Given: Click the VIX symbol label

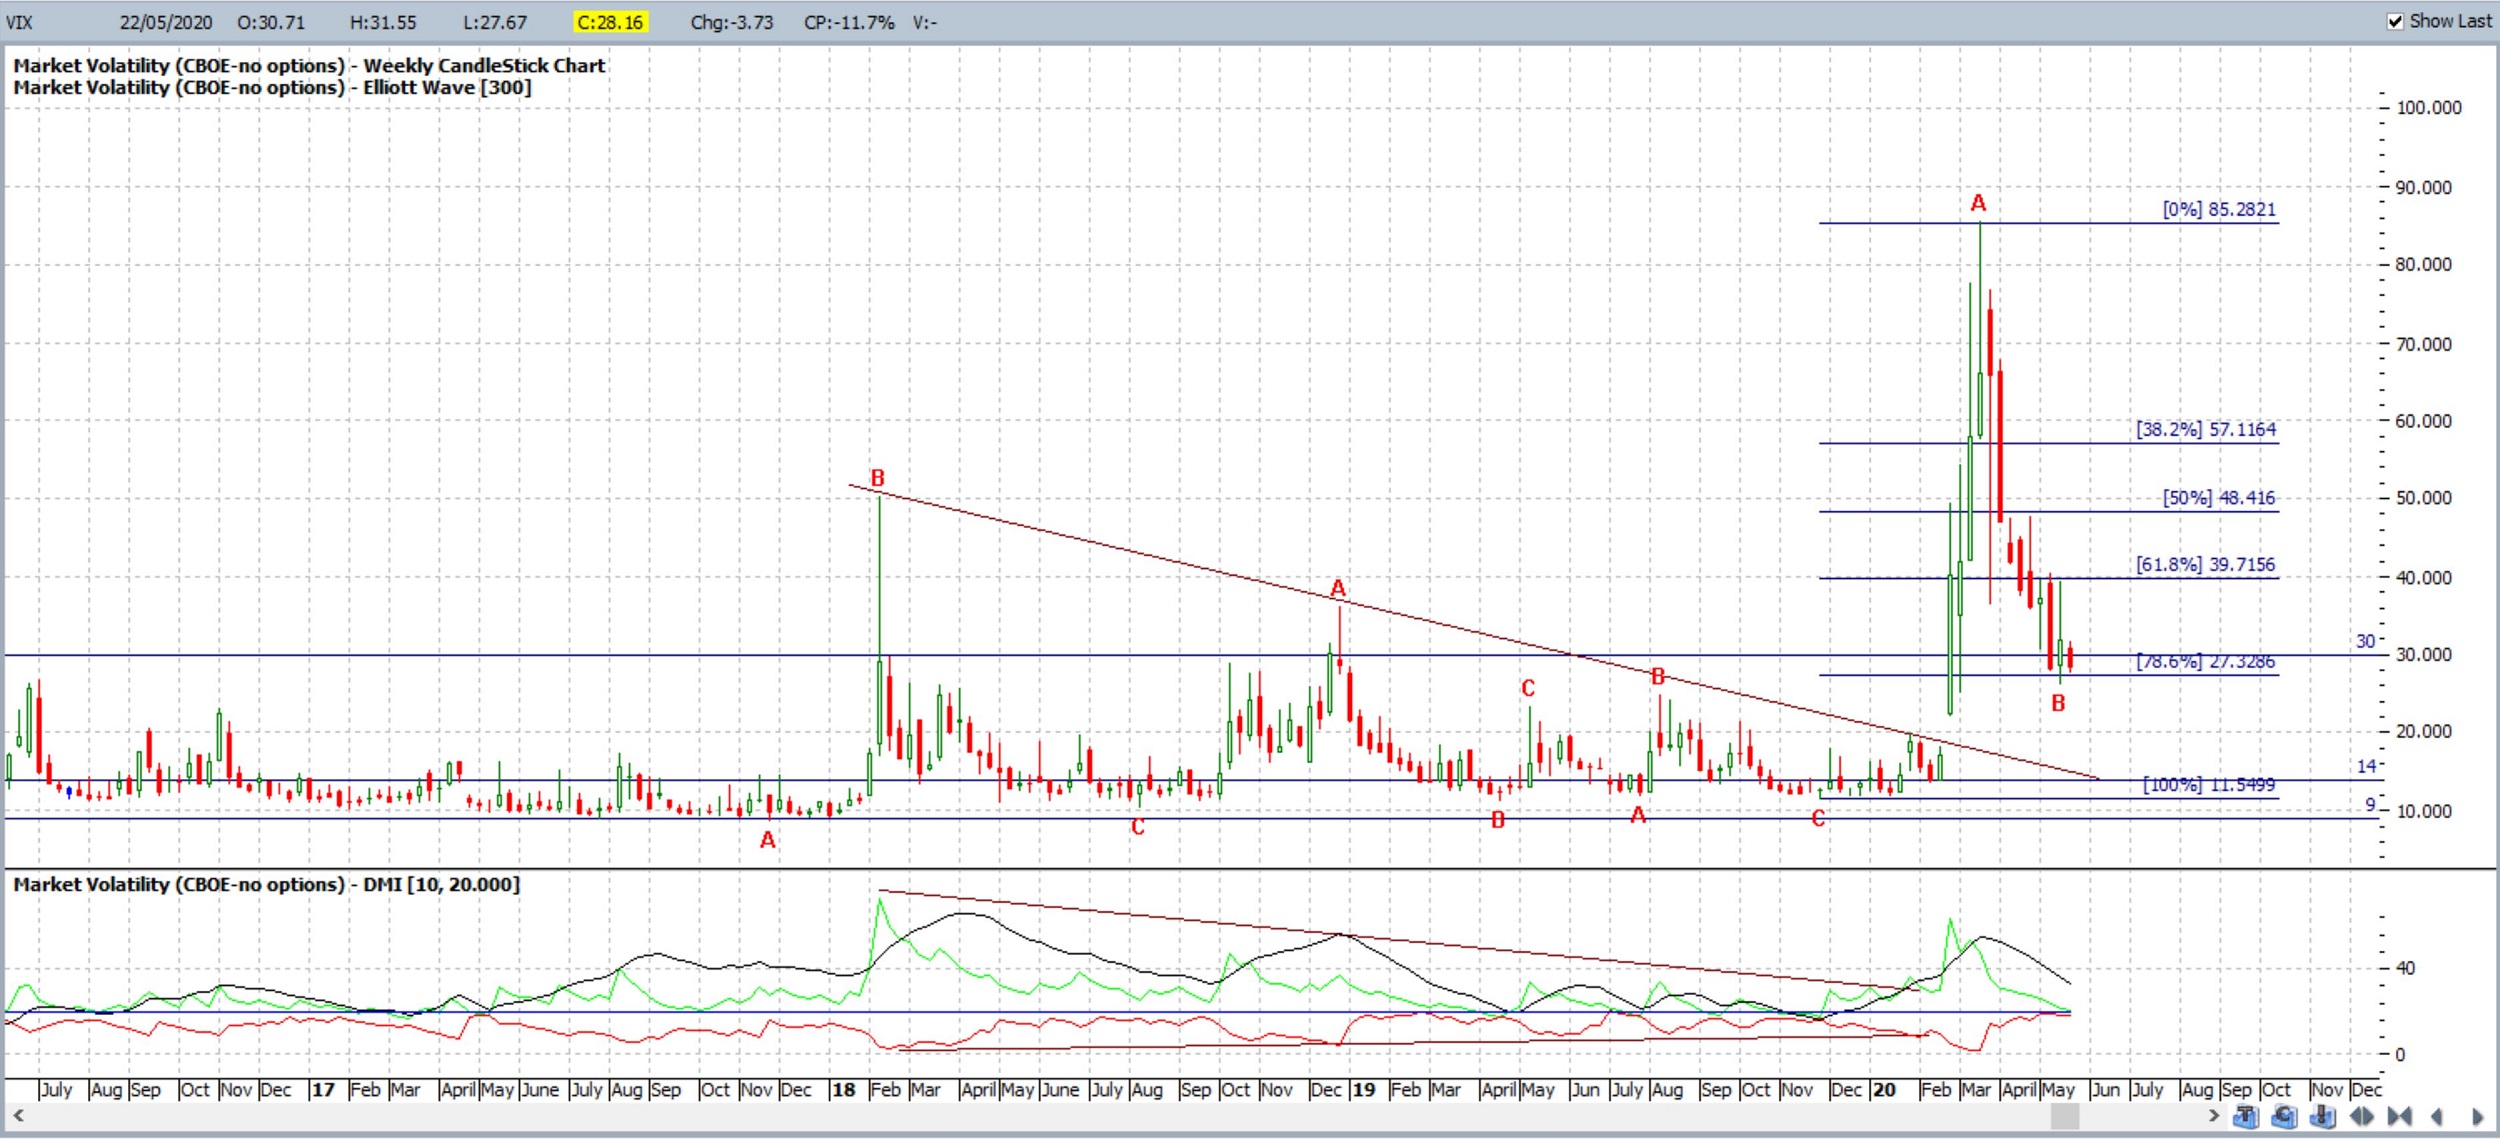Looking at the screenshot, I should (19, 22).
